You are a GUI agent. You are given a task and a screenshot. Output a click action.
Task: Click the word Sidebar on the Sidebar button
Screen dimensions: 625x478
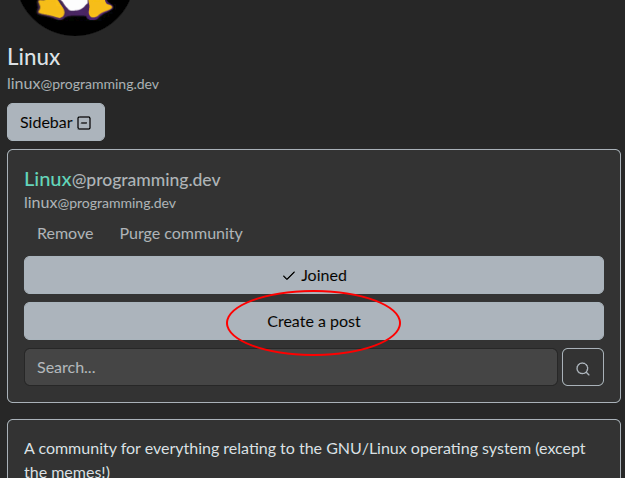click(x=46, y=123)
